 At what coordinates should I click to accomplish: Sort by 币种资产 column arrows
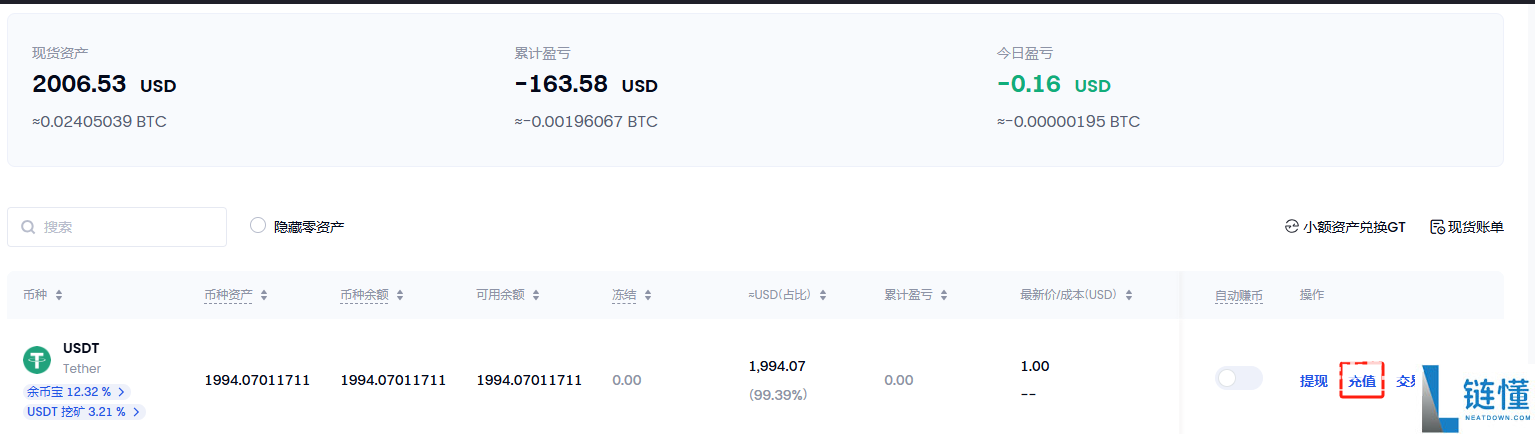coord(263,295)
